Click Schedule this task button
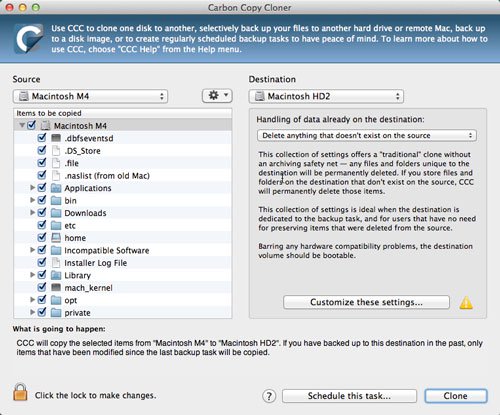Image resolution: width=500 pixels, height=415 pixels. [x=349, y=396]
